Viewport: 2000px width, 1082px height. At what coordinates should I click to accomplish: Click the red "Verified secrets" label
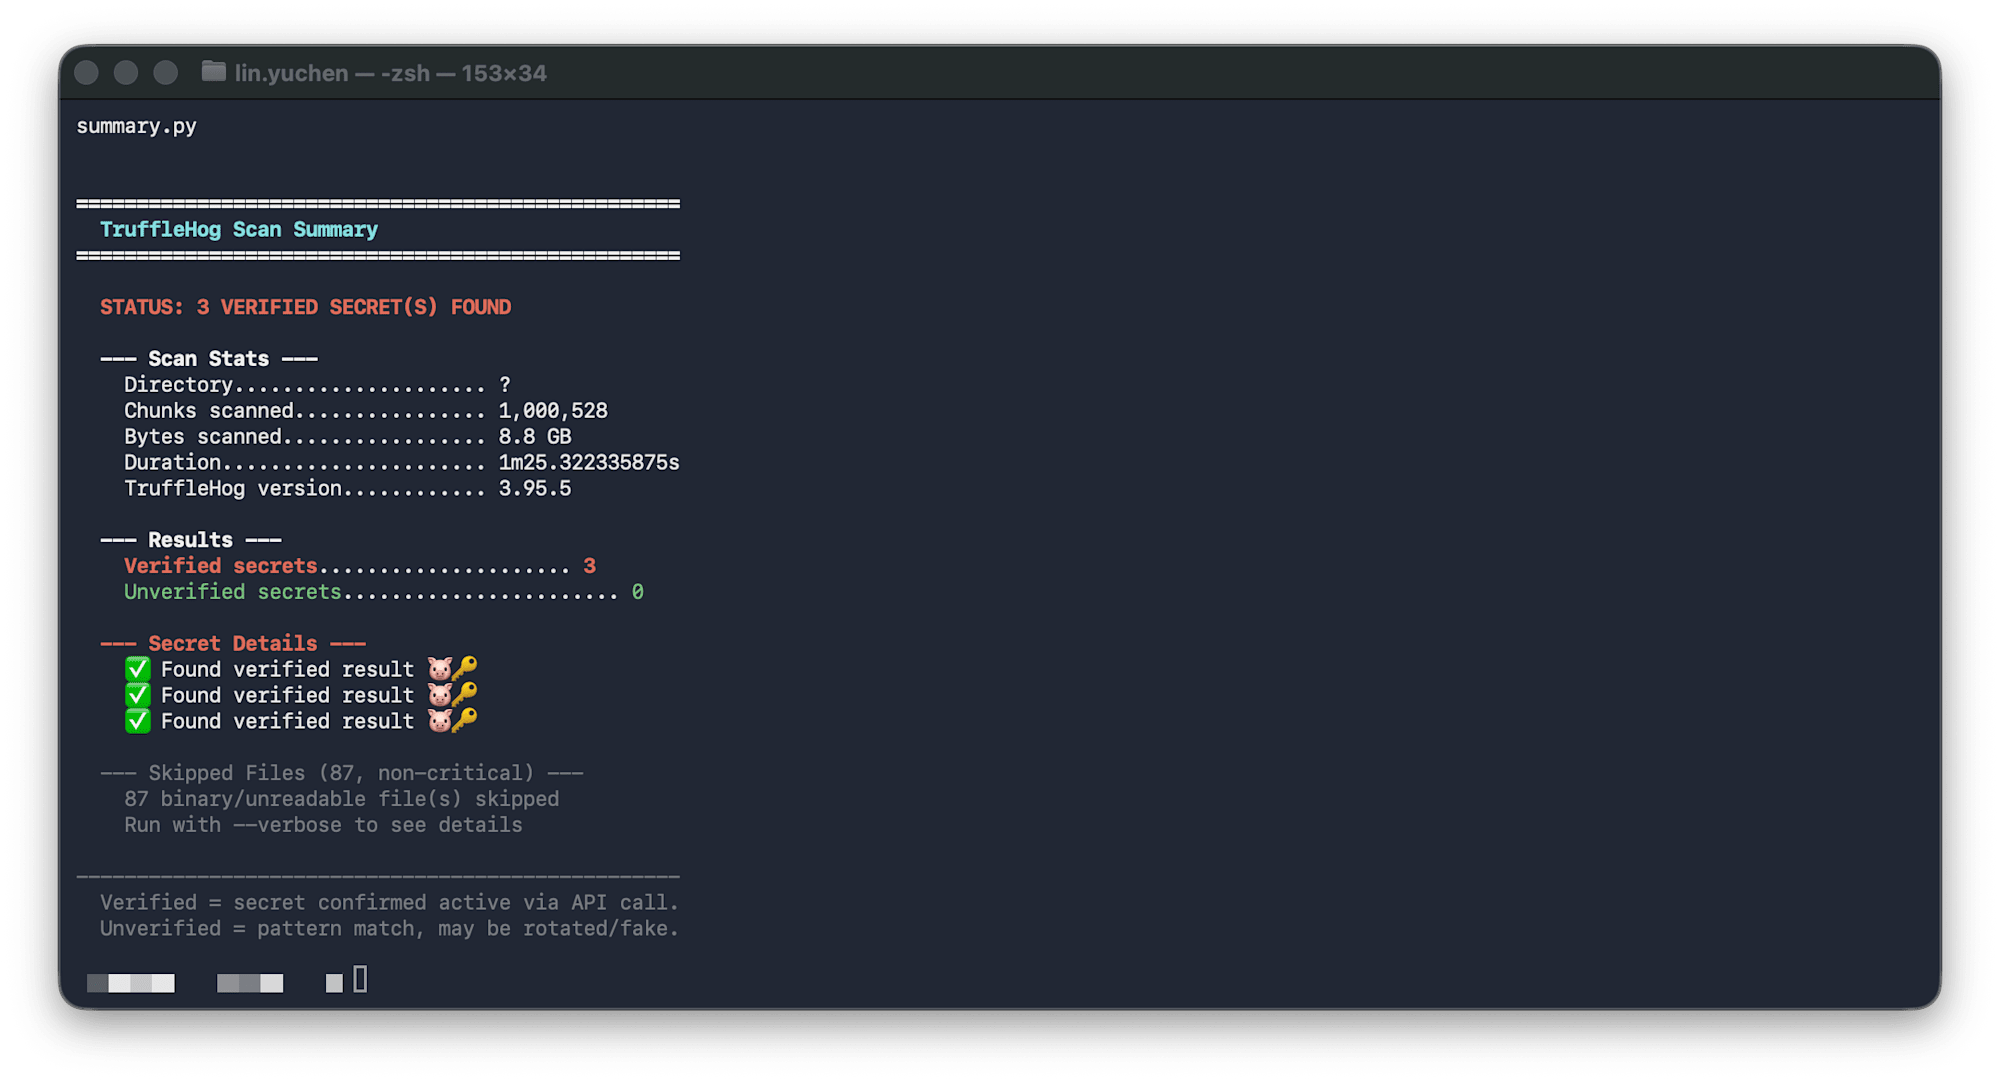tap(221, 566)
